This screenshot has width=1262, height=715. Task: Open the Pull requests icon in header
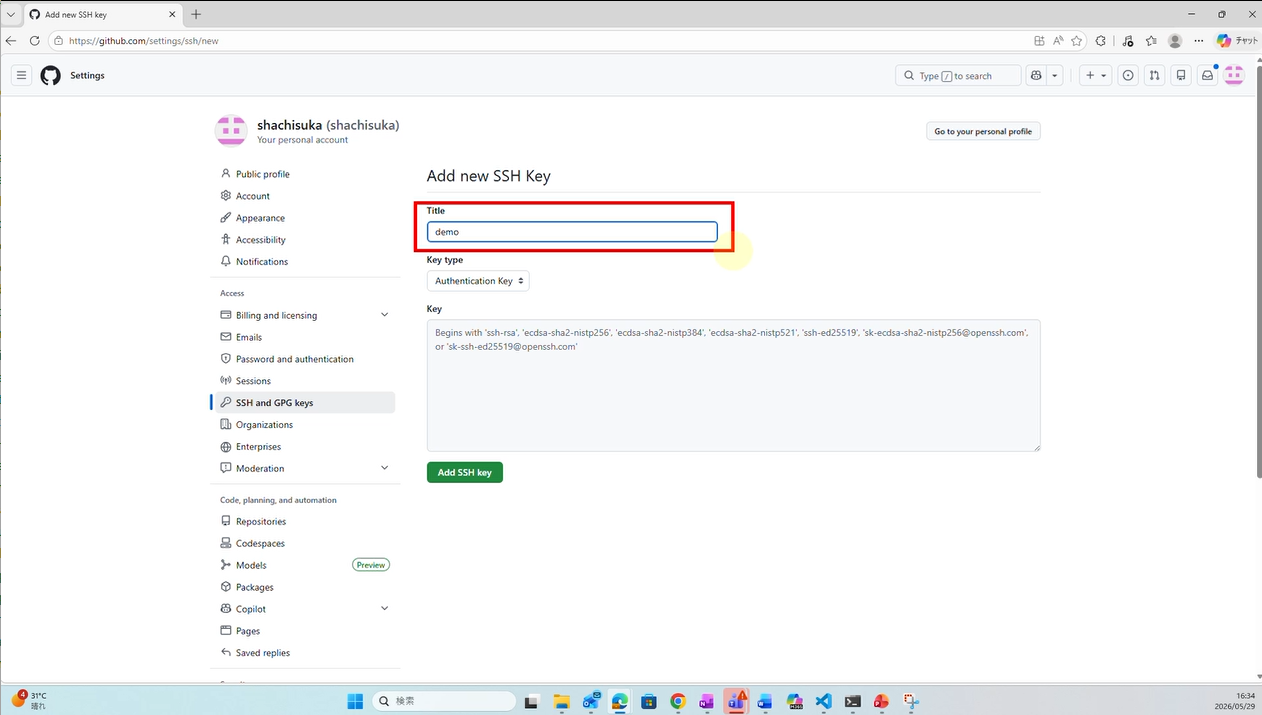click(1154, 75)
